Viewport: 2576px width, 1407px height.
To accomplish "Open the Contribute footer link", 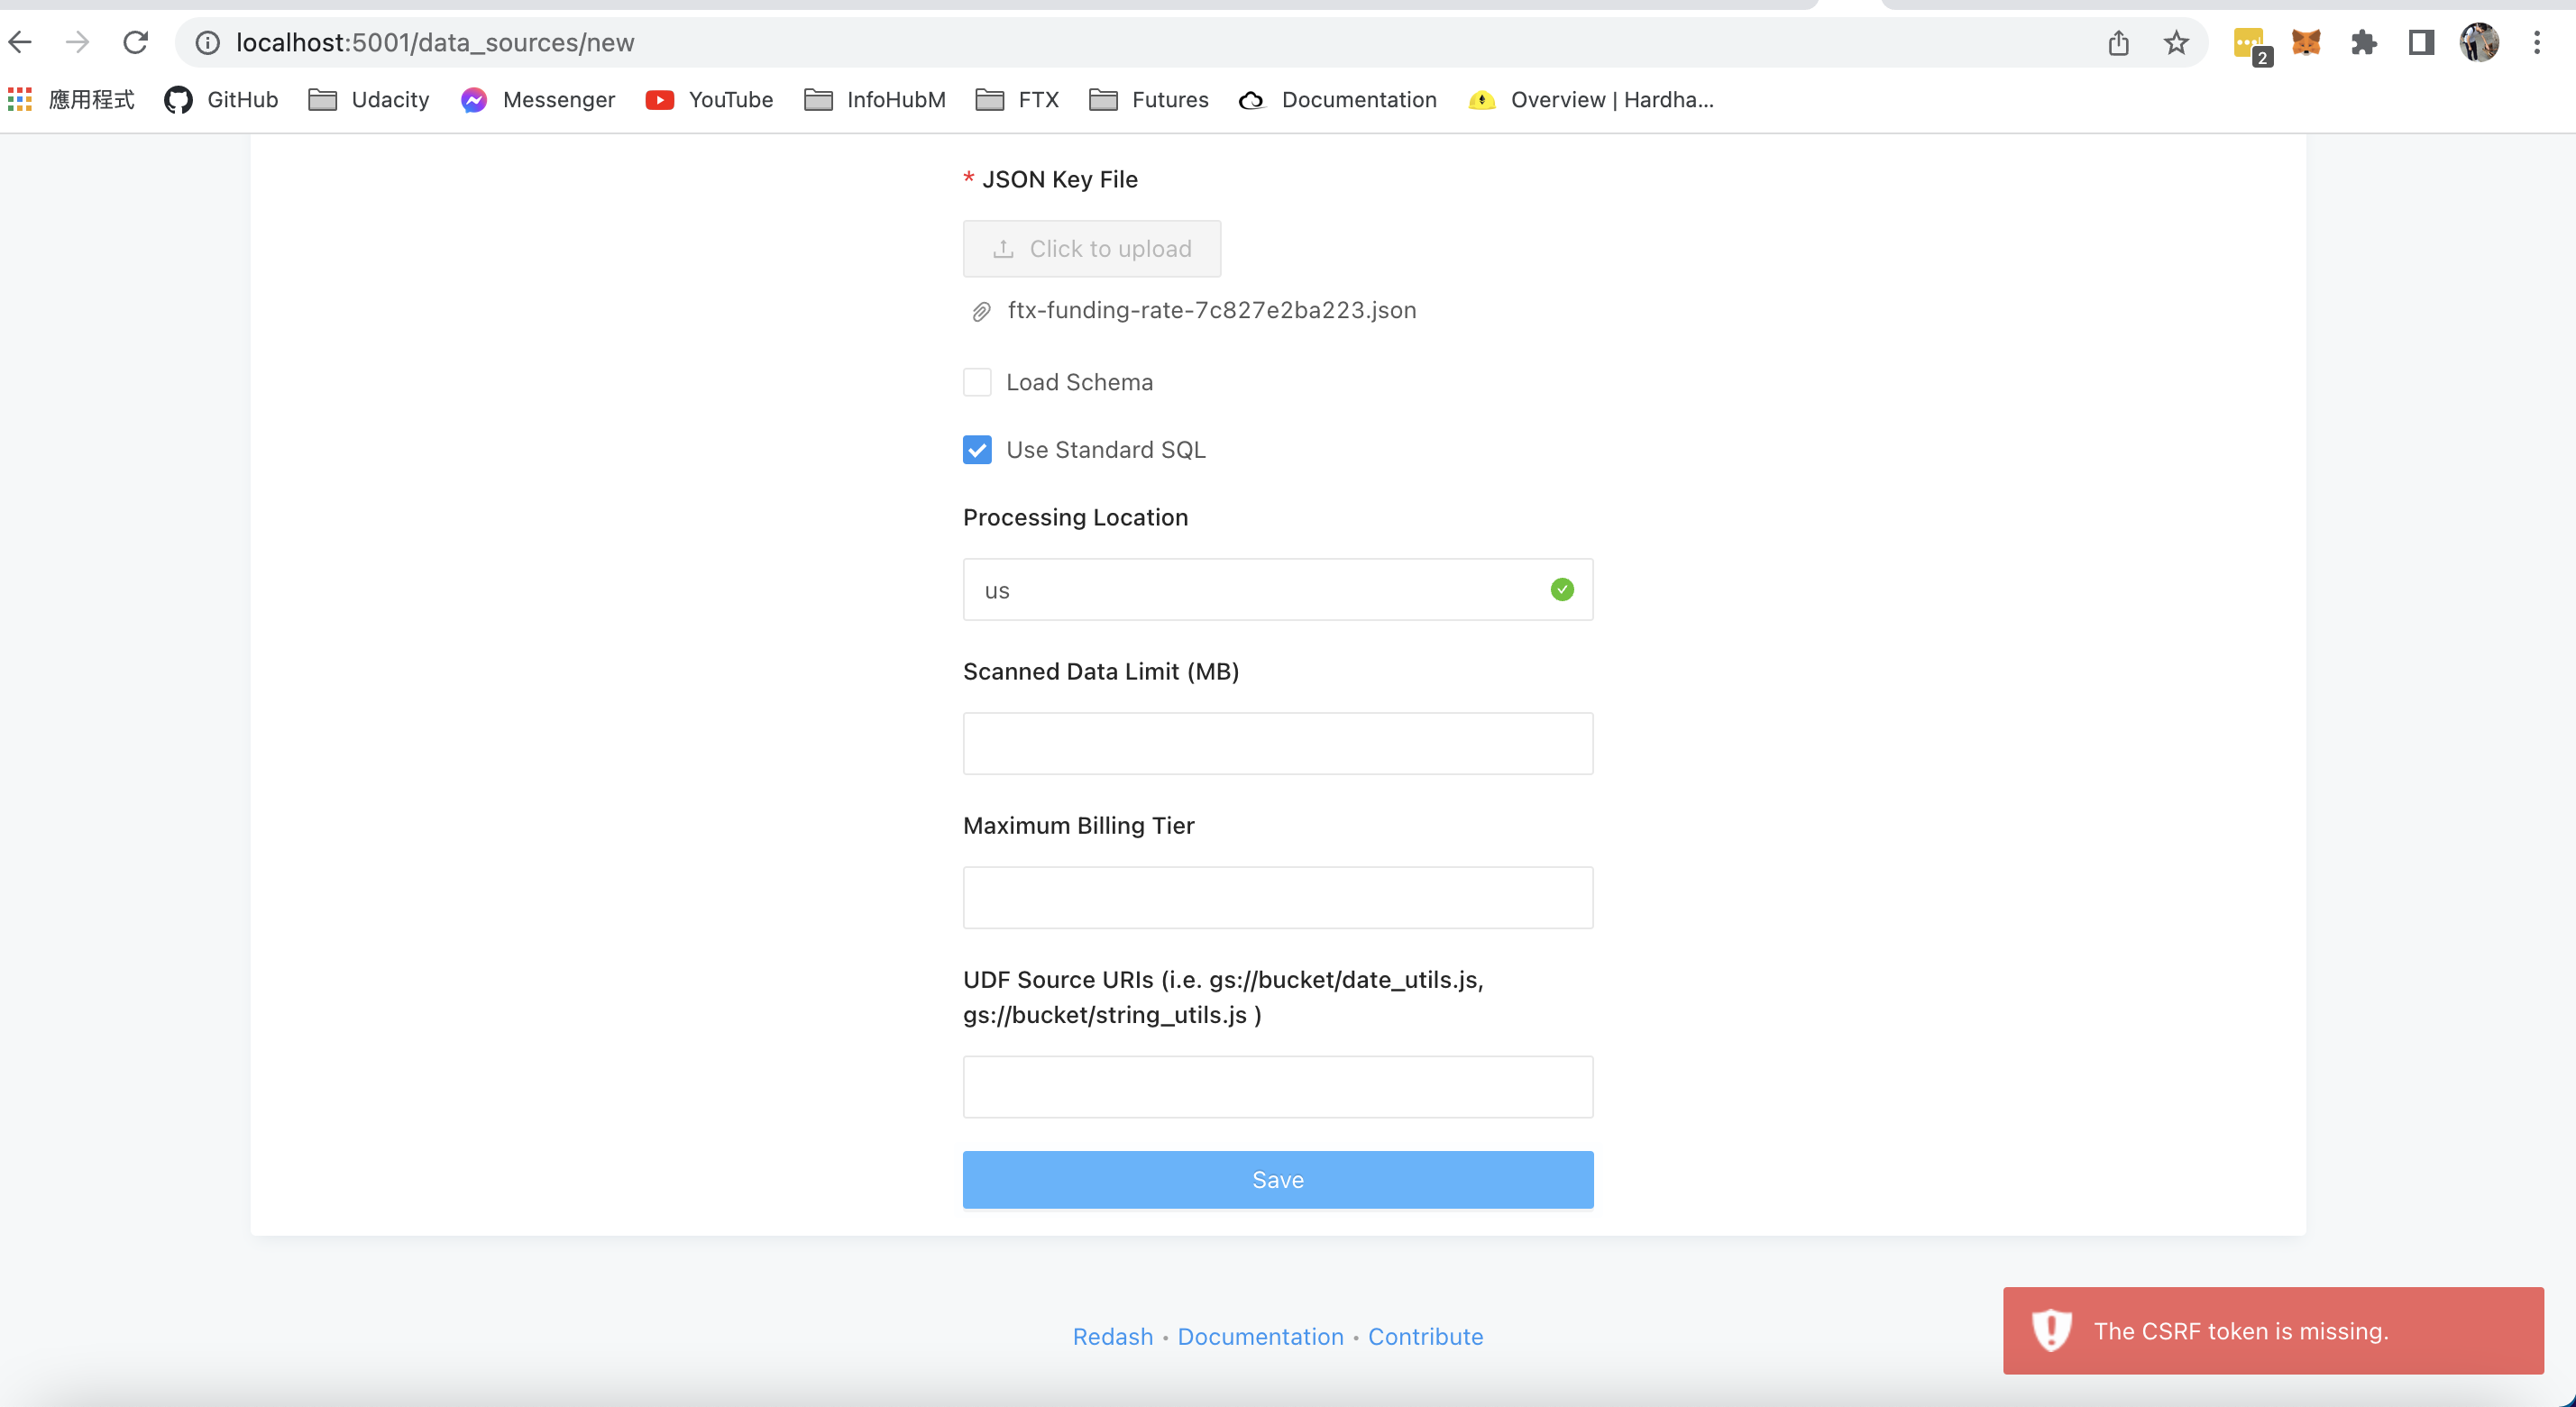I will click(1426, 1336).
